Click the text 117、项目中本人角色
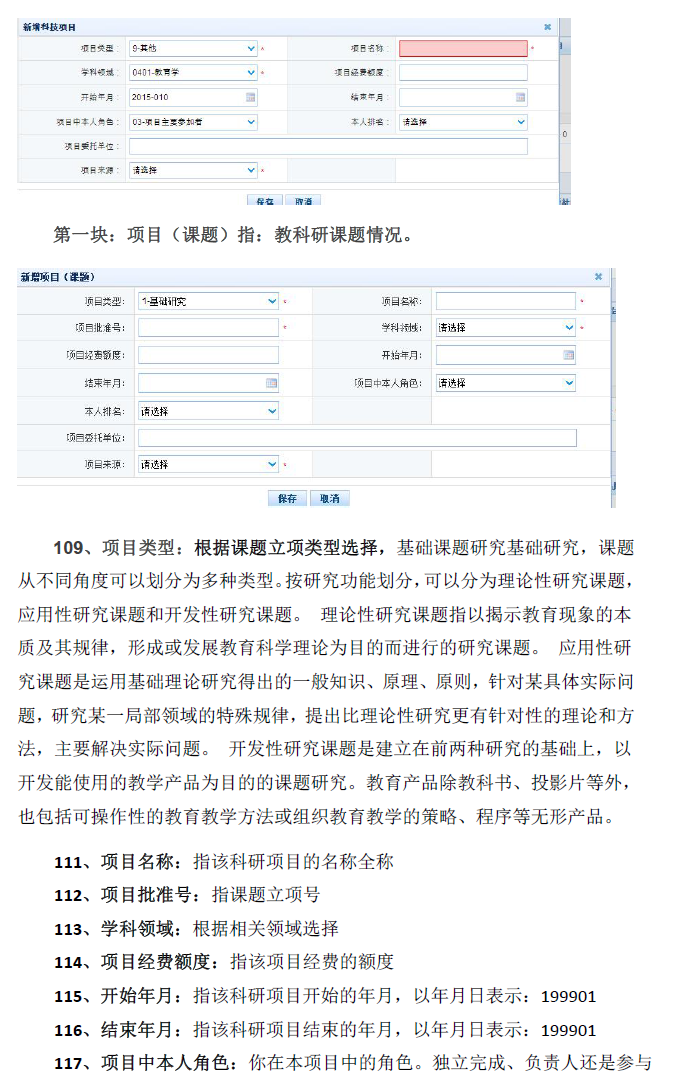The image size is (699, 1080). pos(142,1063)
